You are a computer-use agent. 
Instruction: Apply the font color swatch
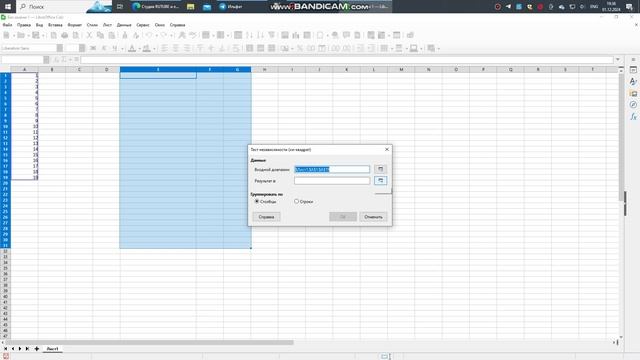pyautogui.click(x=132, y=49)
